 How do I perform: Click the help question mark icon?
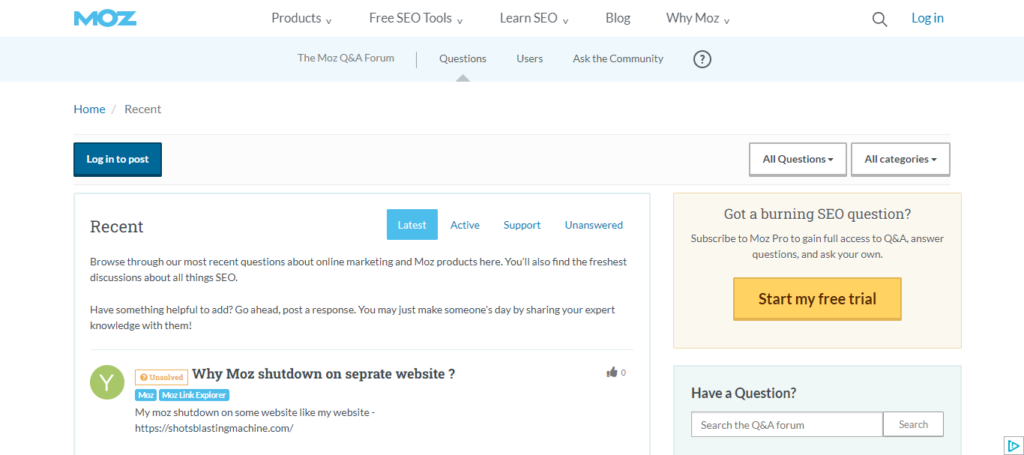pos(702,59)
